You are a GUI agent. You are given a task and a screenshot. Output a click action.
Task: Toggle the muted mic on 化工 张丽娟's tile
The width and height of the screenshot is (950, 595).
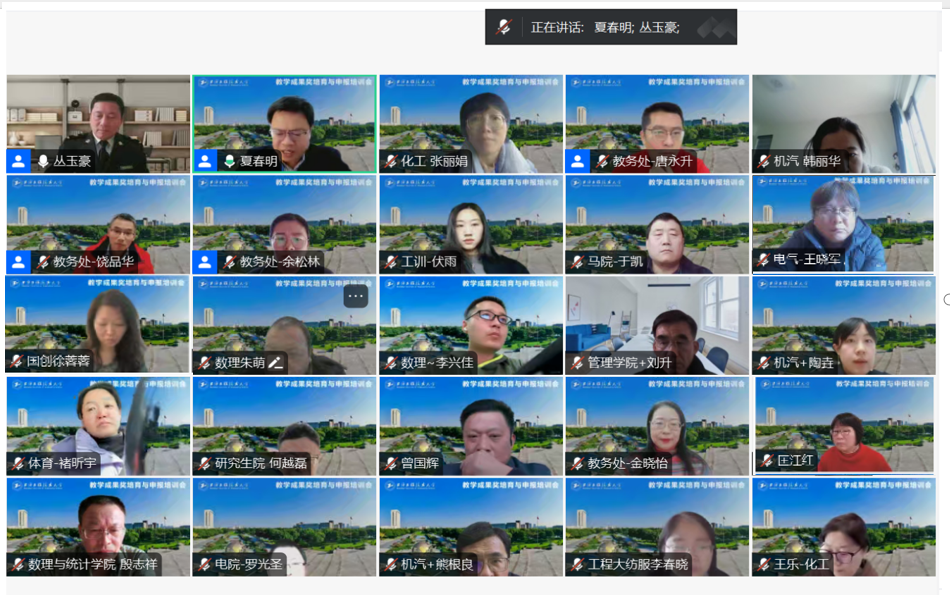pos(390,161)
